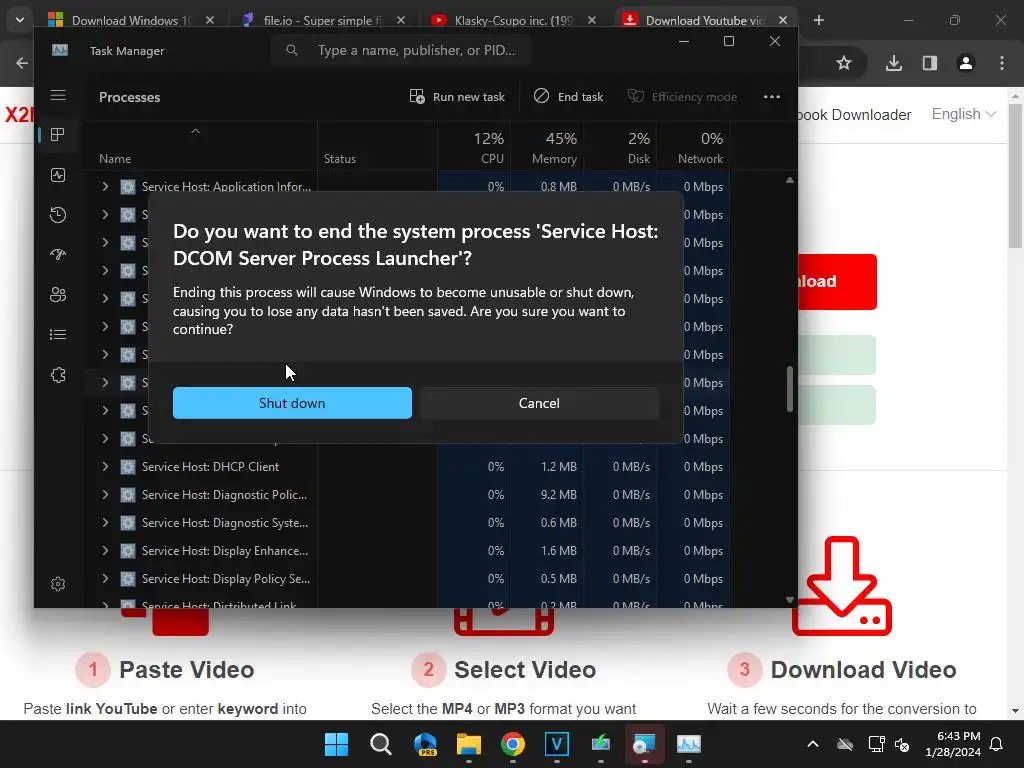Viewport: 1024px width, 768px height.
Task: Open notification bell in system tray
Action: pos(997,744)
